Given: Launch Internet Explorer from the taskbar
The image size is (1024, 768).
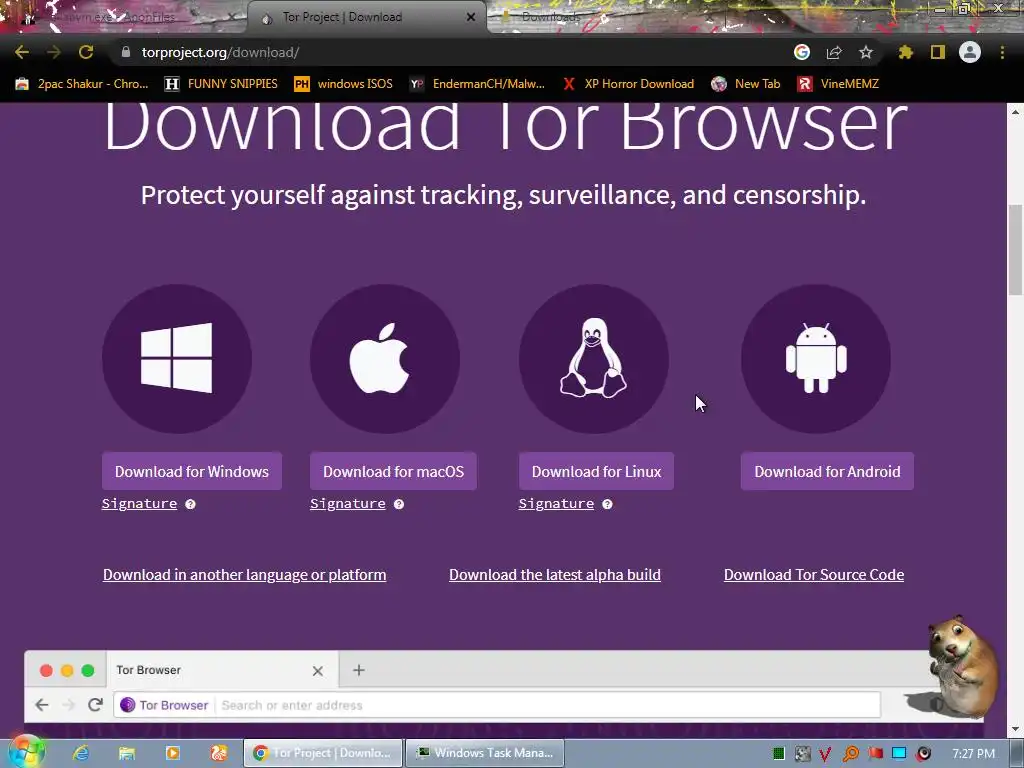Looking at the screenshot, I should click(81, 753).
